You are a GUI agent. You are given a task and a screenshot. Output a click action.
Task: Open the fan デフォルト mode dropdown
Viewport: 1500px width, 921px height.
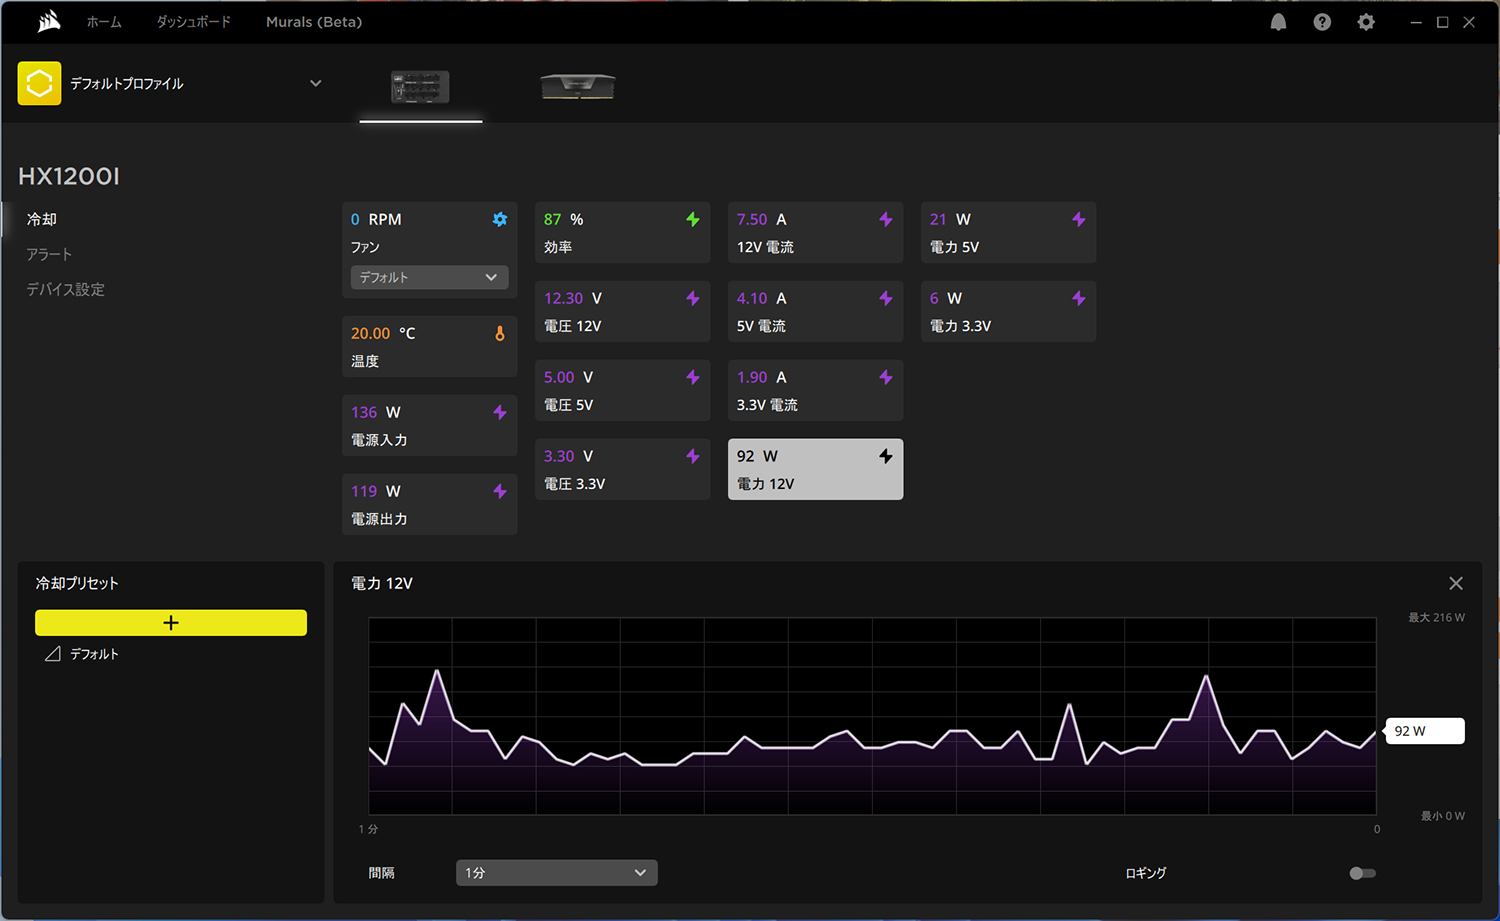click(429, 277)
